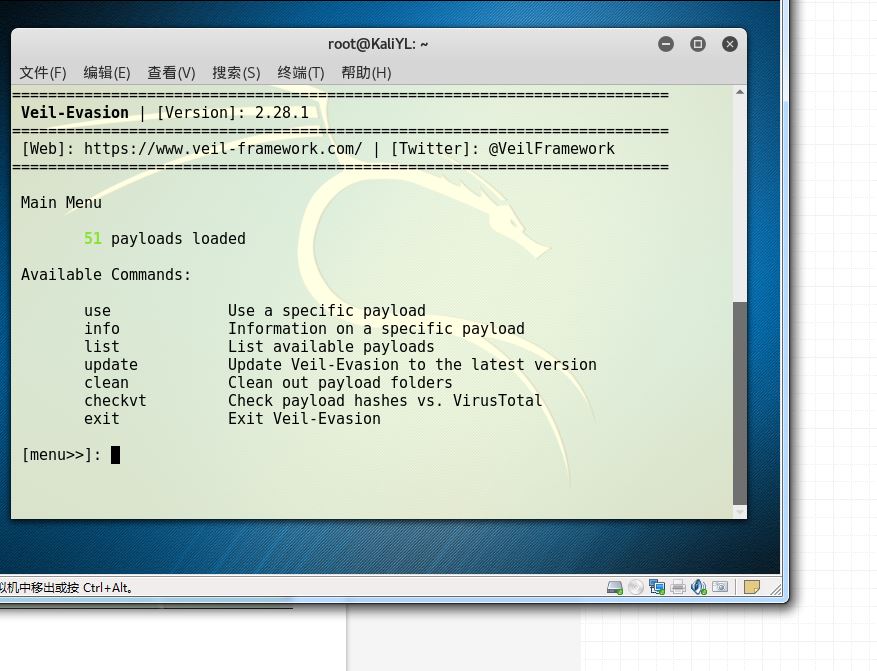Click the 'update' command text
This screenshot has width=877, height=671.
(x=111, y=365)
